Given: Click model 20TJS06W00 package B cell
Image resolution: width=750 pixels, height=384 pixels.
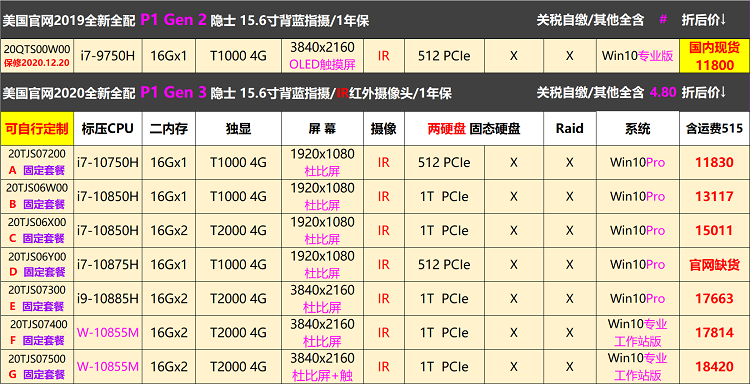Looking at the screenshot, I should click(37, 197).
